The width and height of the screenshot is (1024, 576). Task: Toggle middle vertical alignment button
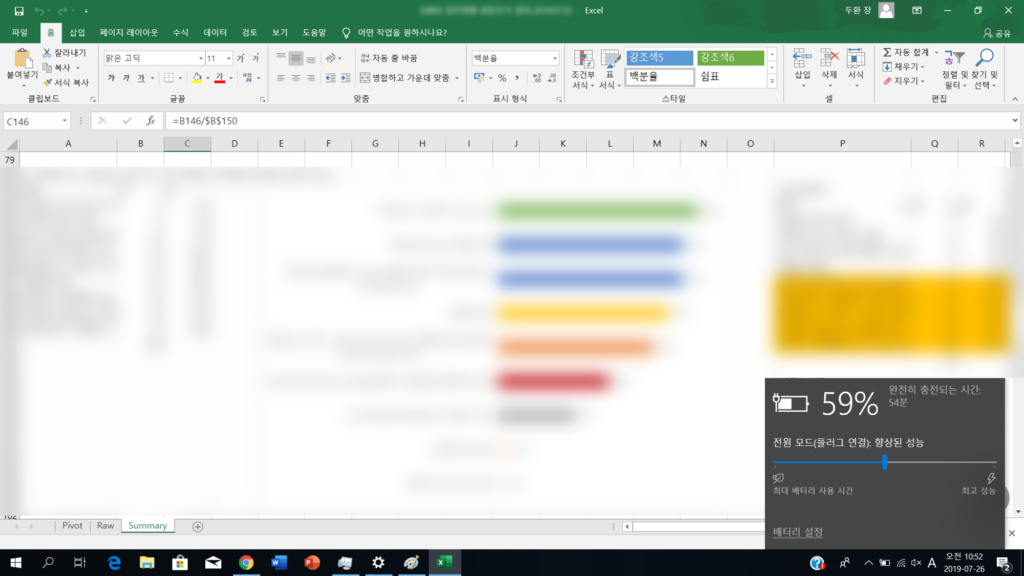[x=296, y=58]
